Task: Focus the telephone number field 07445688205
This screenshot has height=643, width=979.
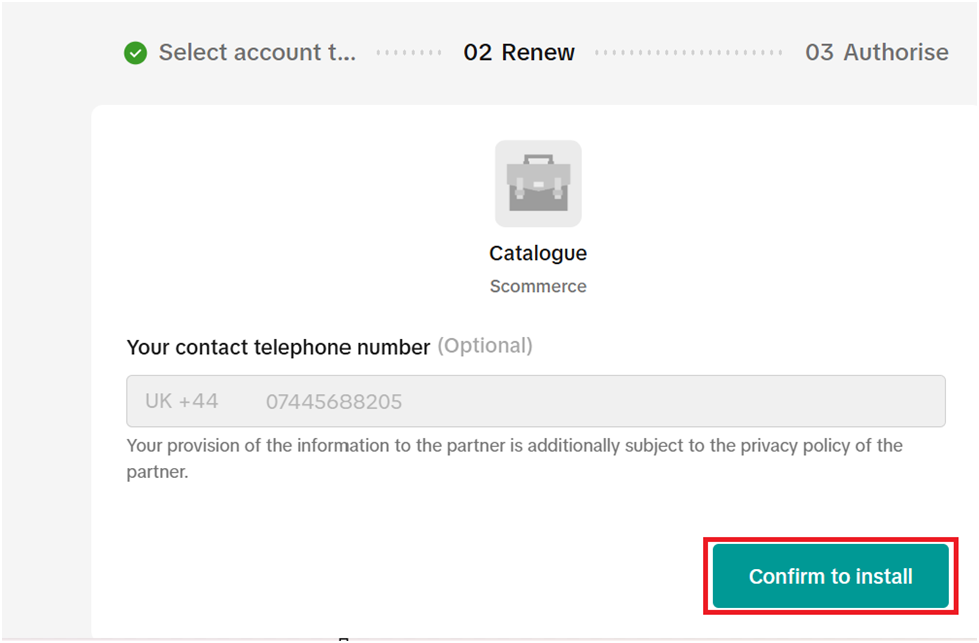Action: 334,402
